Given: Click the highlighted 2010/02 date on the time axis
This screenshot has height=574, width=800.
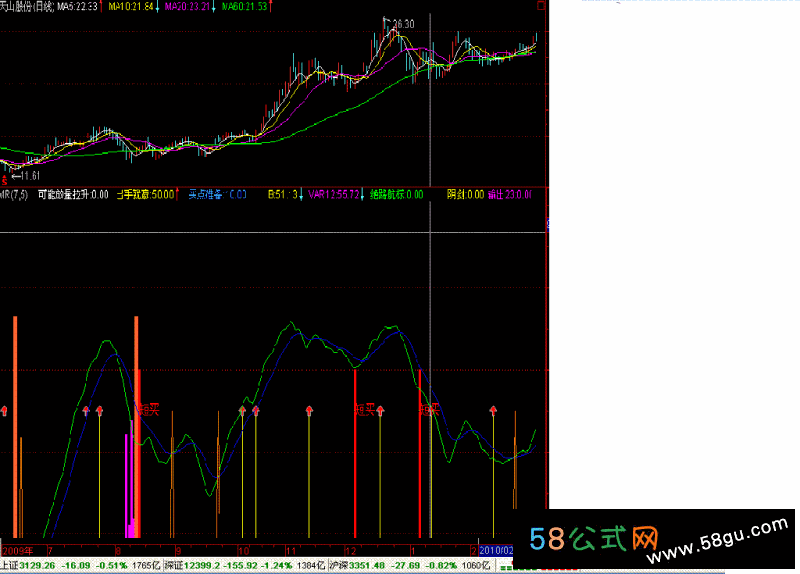Looking at the screenshot, I should 496,551.
